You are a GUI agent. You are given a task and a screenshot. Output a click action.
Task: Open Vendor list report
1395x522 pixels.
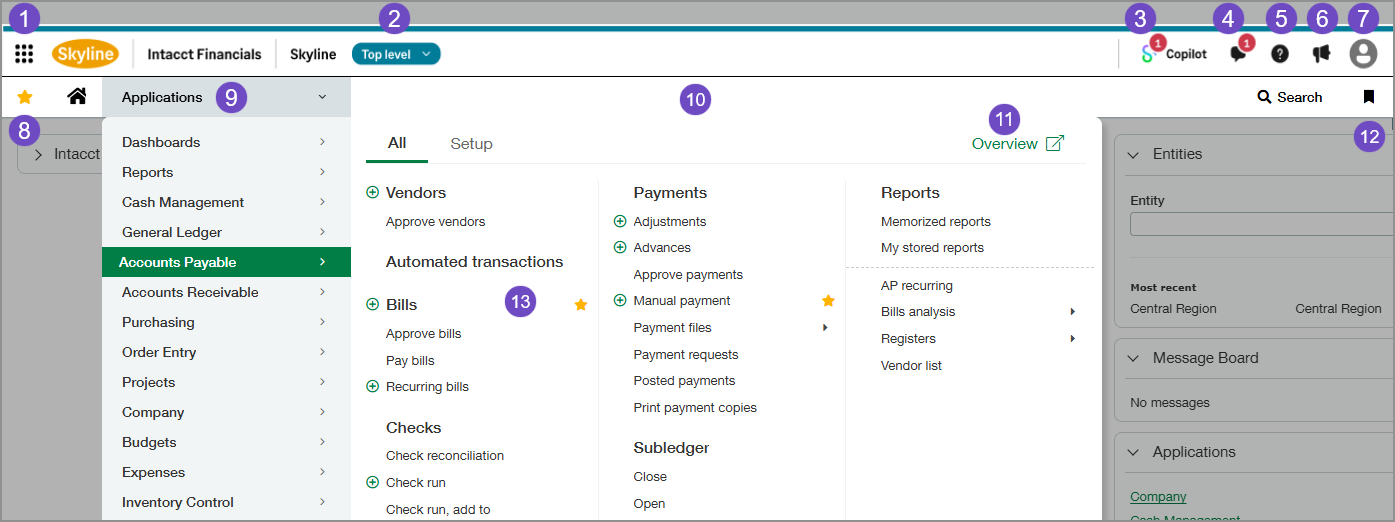pyautogui.click(x=911, y=366)
